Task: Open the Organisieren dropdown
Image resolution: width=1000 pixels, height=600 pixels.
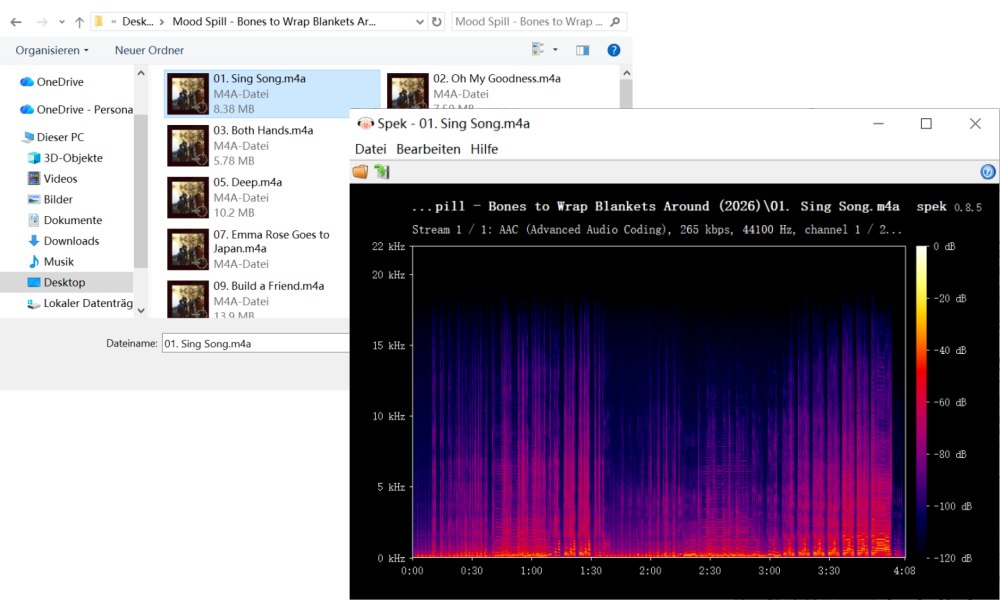Action: point(52,50)
